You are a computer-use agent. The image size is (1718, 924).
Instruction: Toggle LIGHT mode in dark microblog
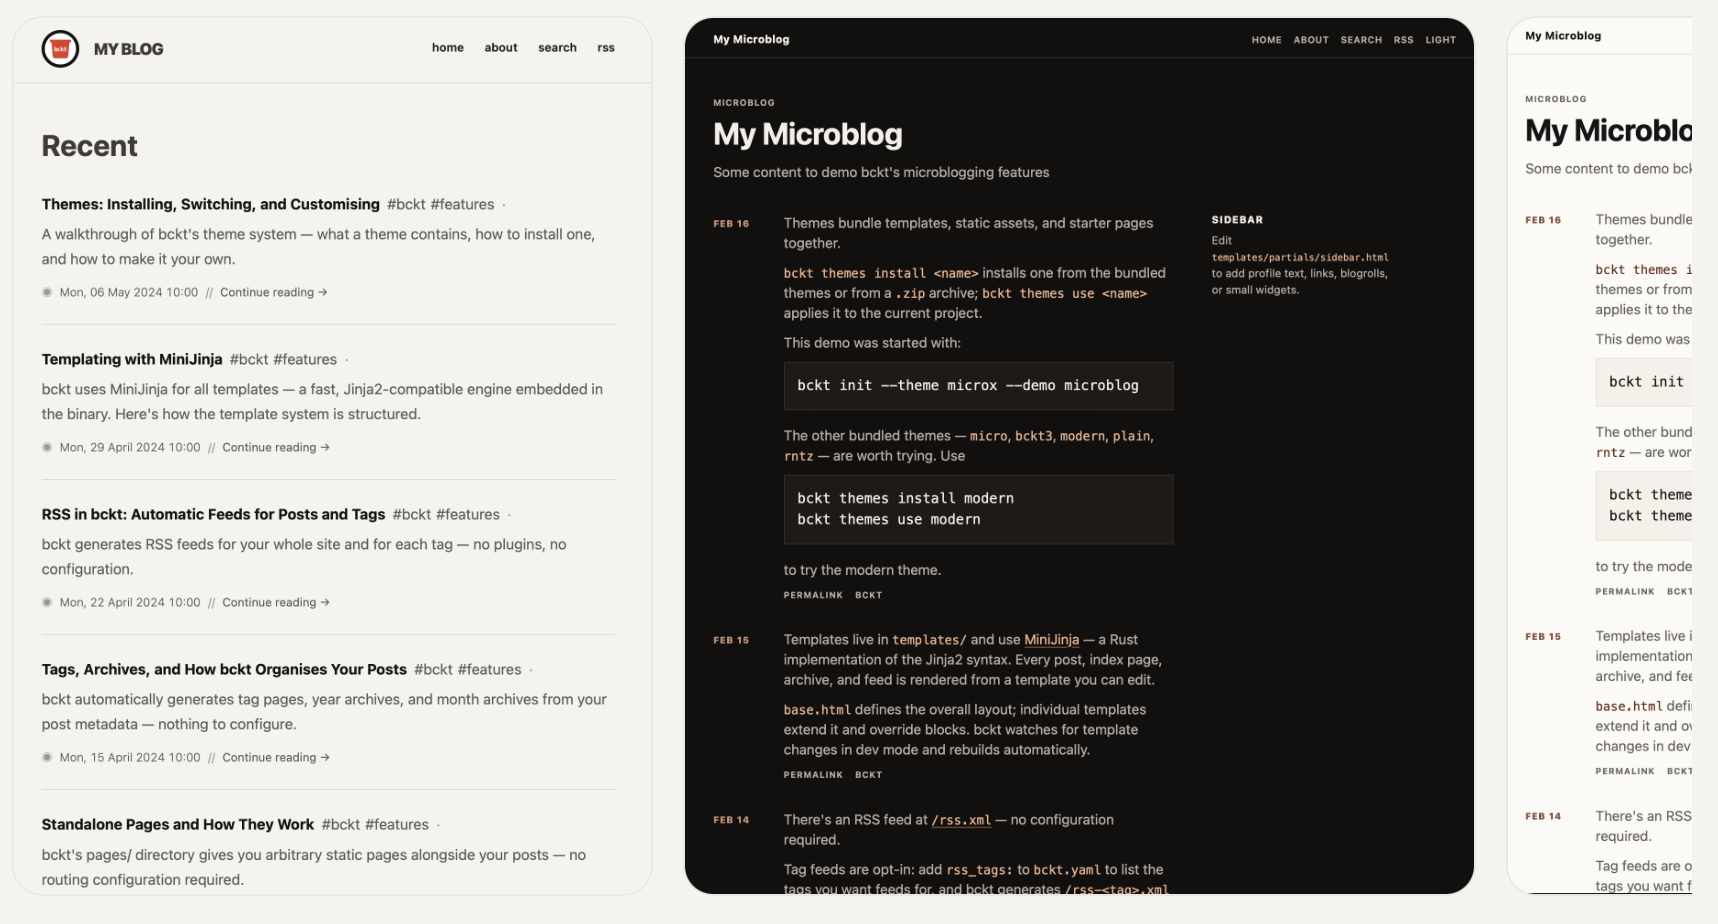(x=1440, y=40)
